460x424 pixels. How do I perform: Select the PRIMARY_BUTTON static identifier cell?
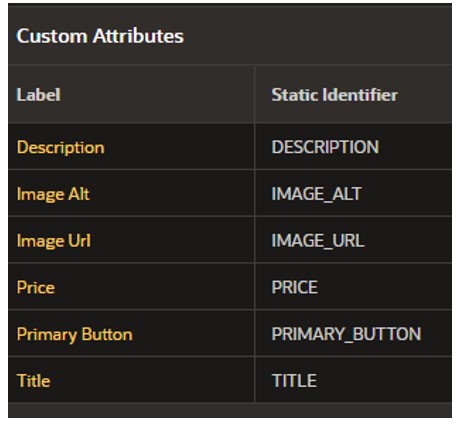pos(353,333)
